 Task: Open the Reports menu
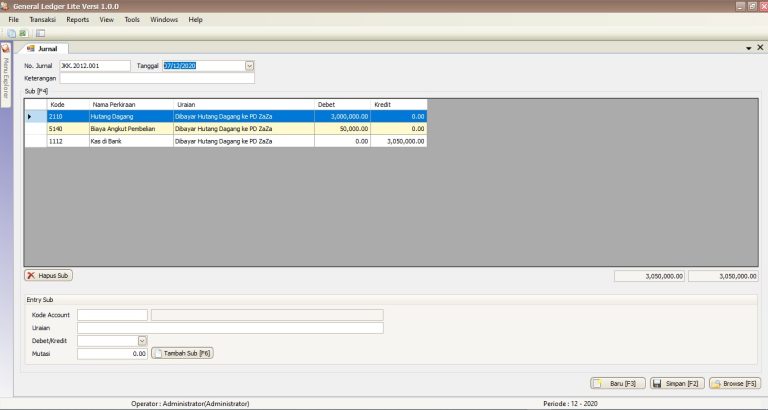click(77, 19)
